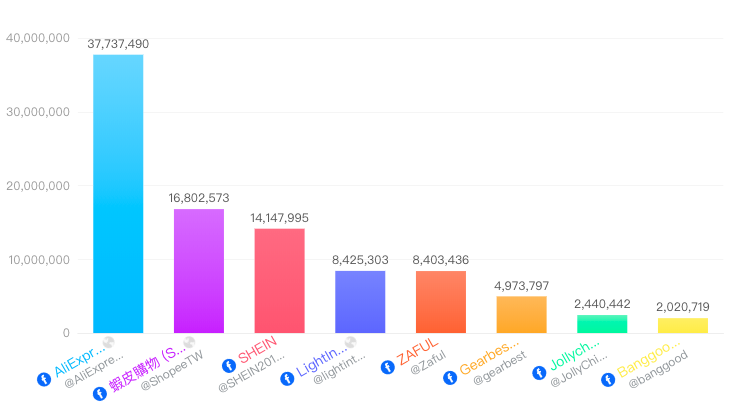Screen dimensions: 738x410
Task: Click the Facebook icon beside Shopee label
Action: (99, 394)
